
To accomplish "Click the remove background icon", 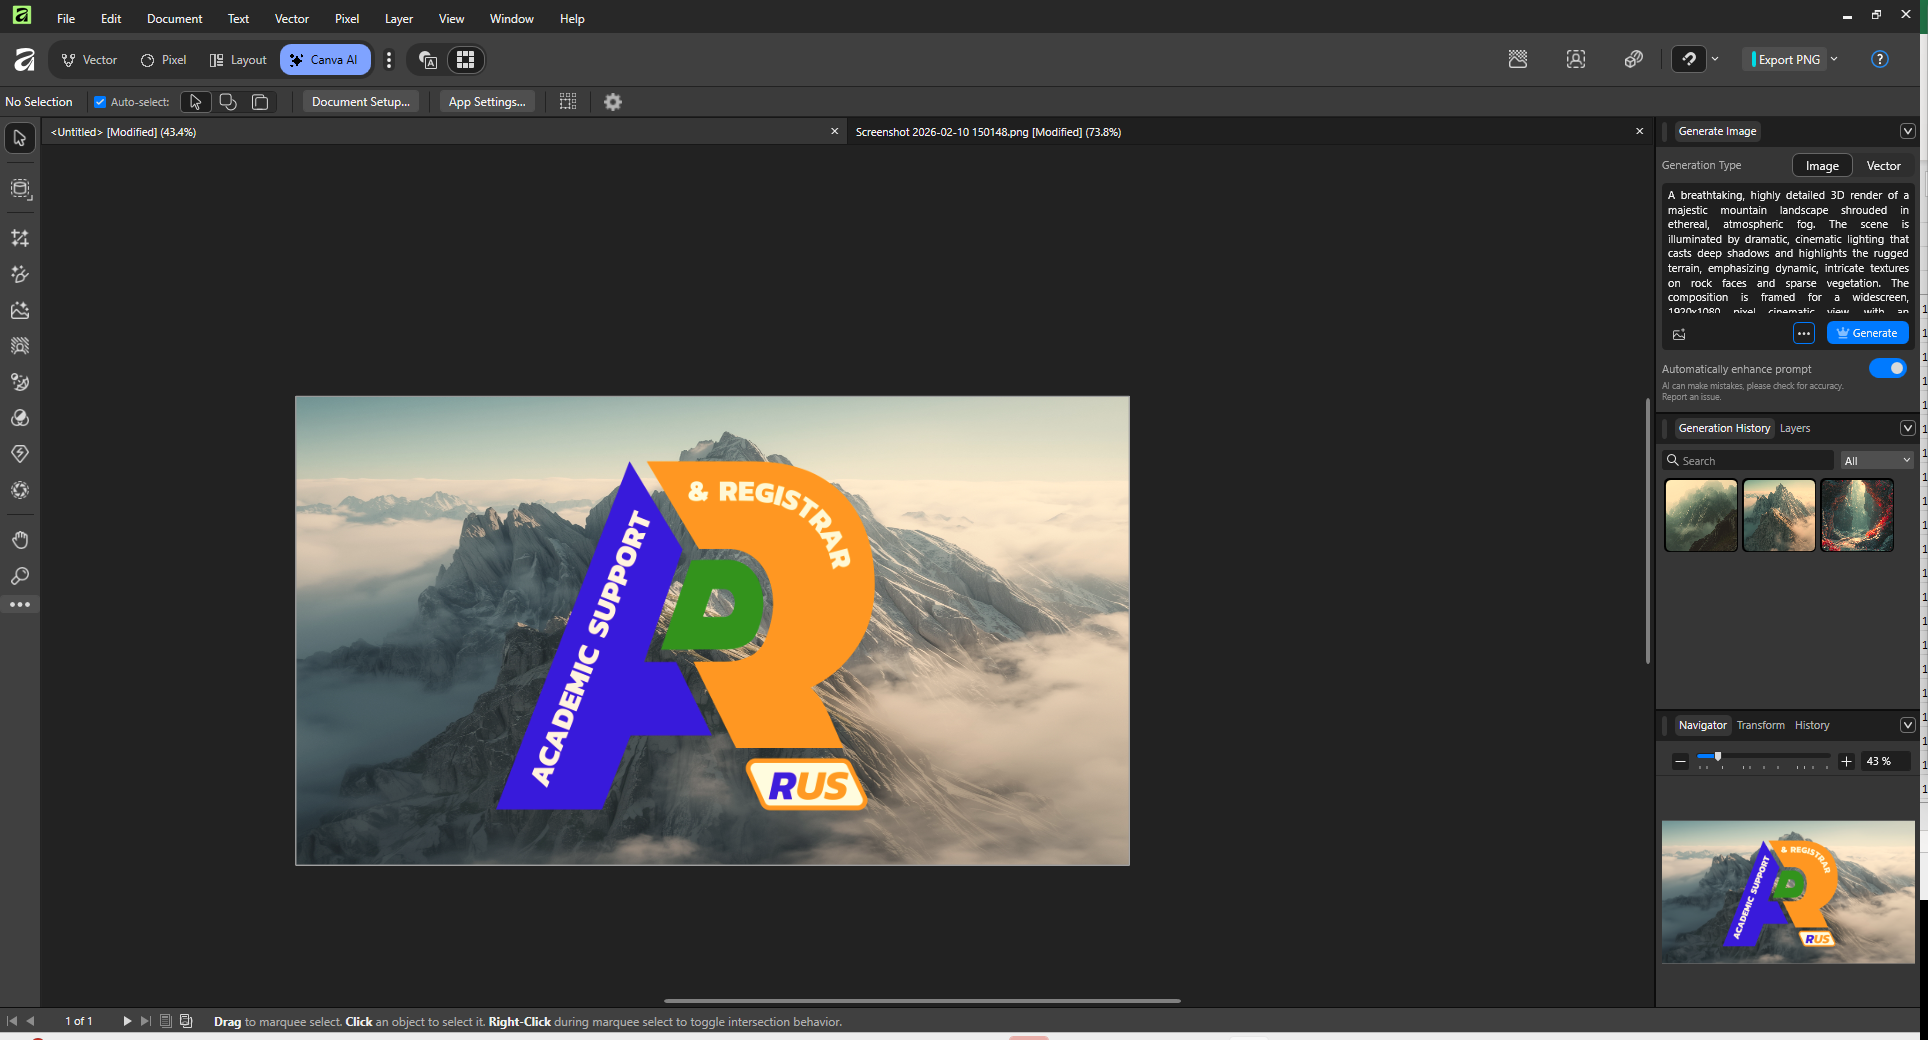I will click(1518, 60).
